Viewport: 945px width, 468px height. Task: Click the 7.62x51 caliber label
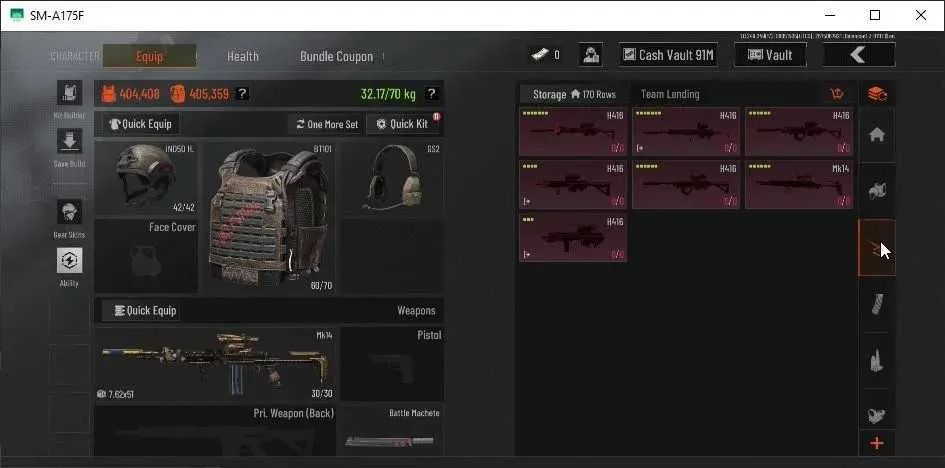tap(121, 395)
